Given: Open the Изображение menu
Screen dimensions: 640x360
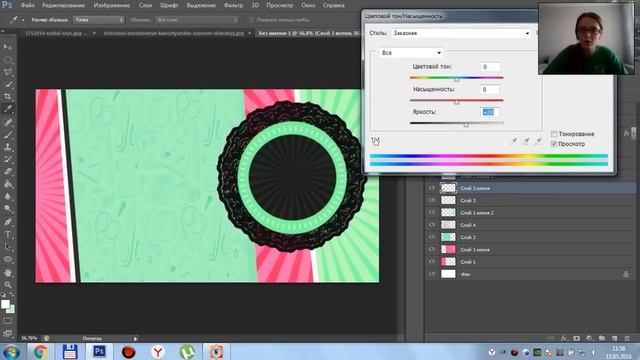Looking at the screenshot, I should [x=111, y=5].
